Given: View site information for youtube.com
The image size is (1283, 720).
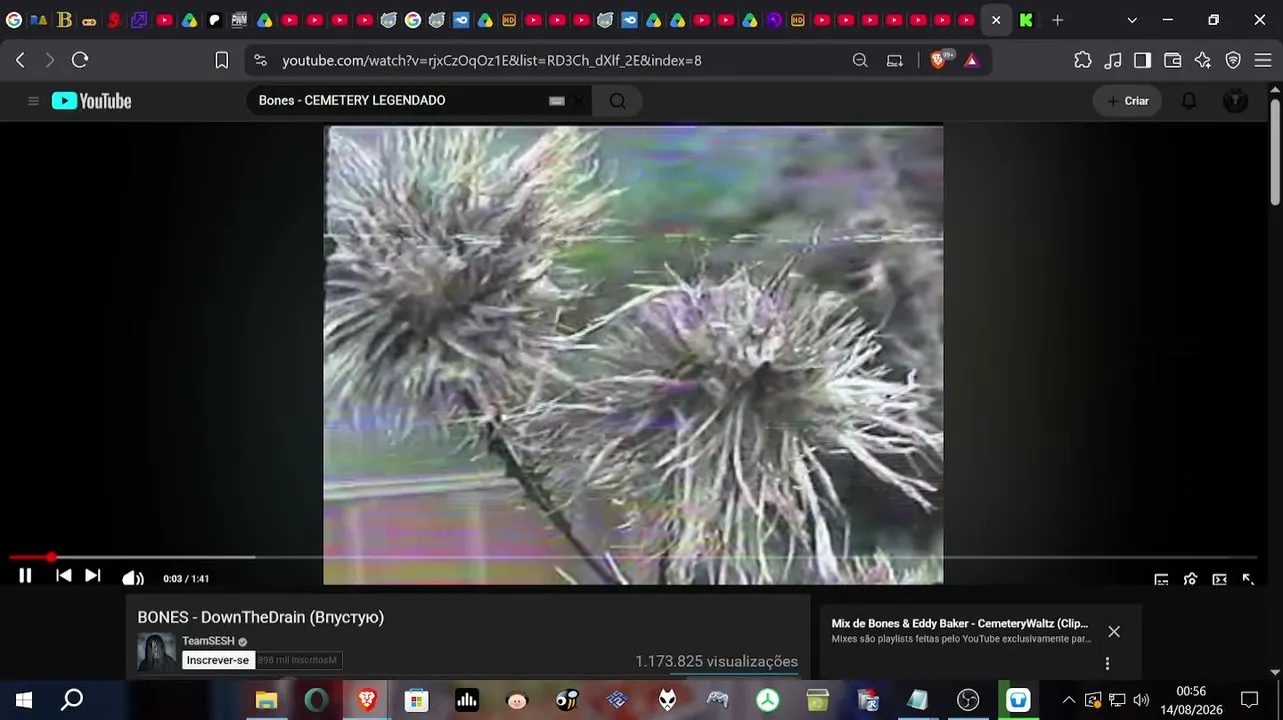Looking at the screenshot, I should (x=261, y=60).
